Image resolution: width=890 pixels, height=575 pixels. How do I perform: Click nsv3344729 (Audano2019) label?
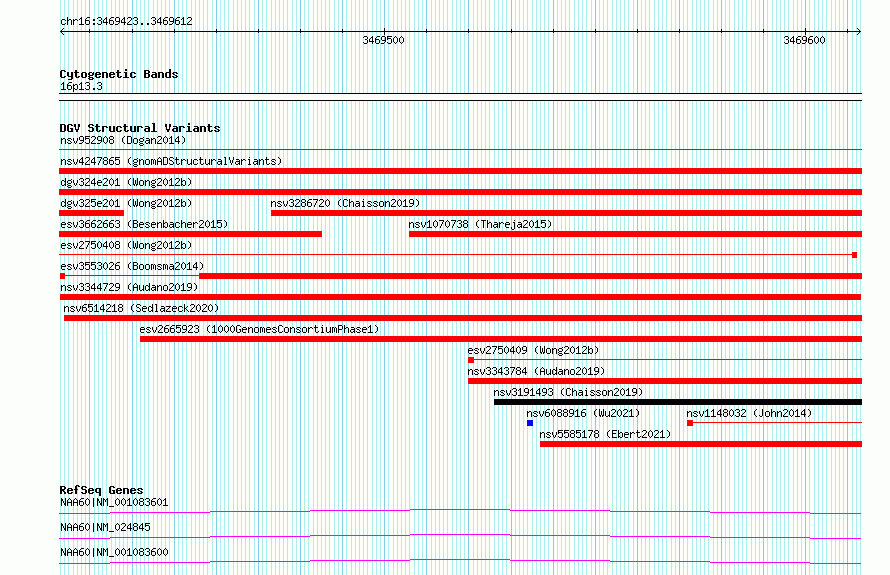(129, 287)
